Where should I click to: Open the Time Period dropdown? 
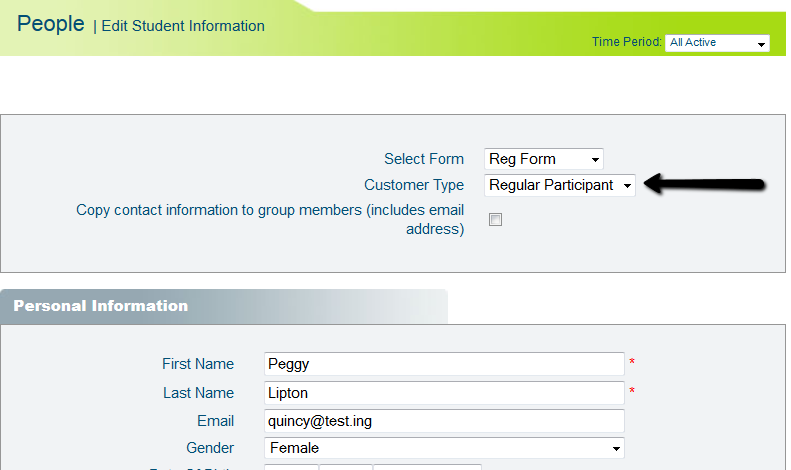coord(716,43)
